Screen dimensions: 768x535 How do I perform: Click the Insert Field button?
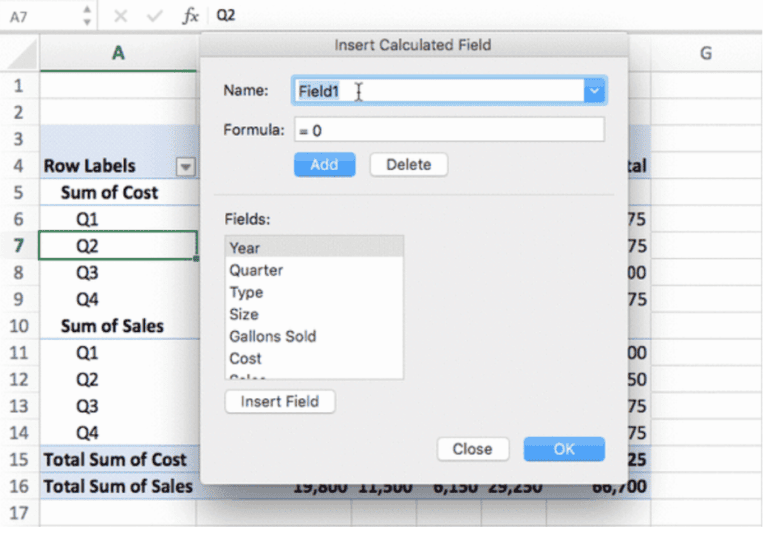(280, 401)
